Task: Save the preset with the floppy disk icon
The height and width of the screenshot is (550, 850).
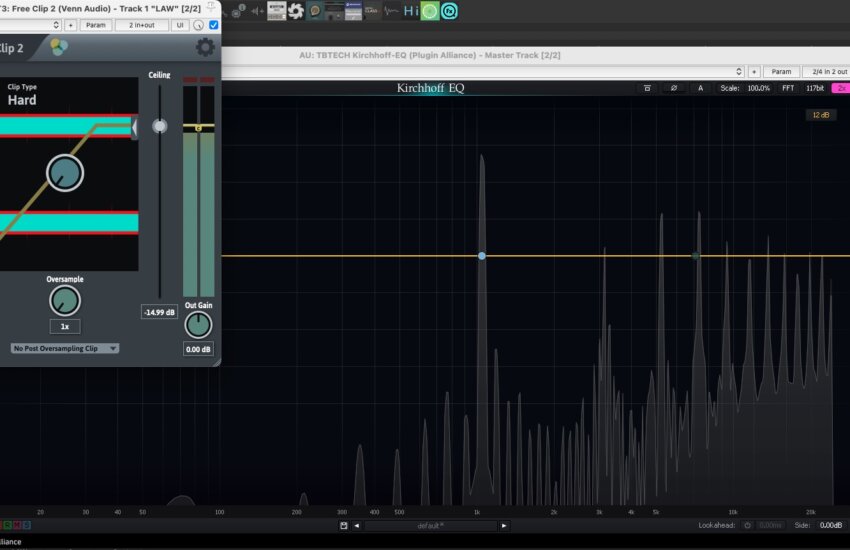Action: 343,525
